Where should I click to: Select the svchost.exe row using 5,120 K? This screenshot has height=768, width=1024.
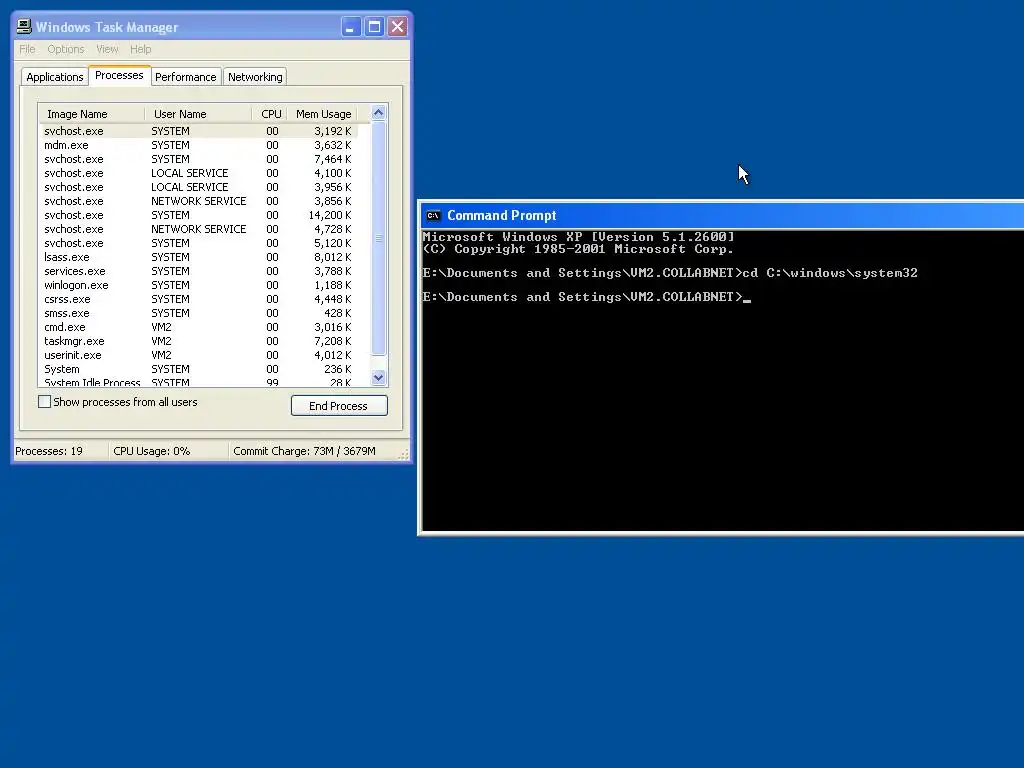[x=199, y=244]
